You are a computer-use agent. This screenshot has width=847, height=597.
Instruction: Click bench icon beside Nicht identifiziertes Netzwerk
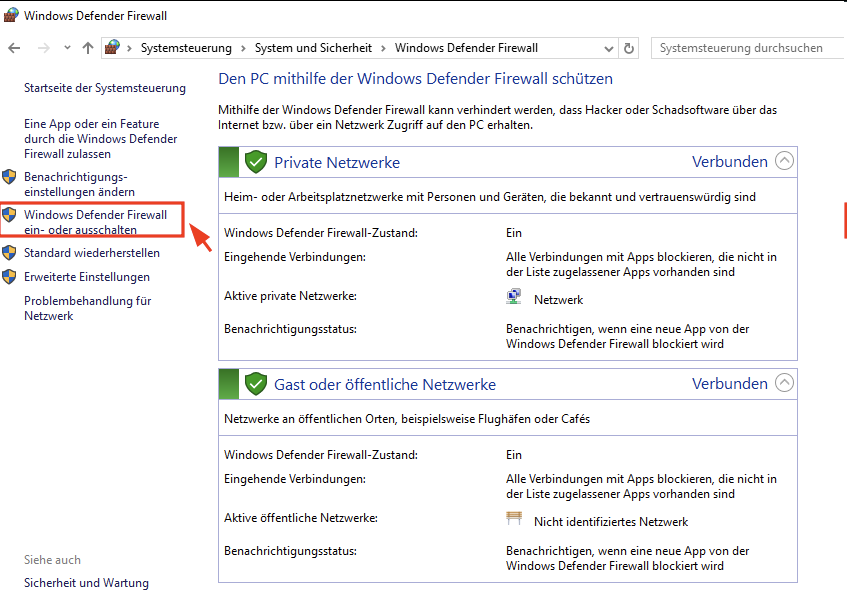point(514,518)
